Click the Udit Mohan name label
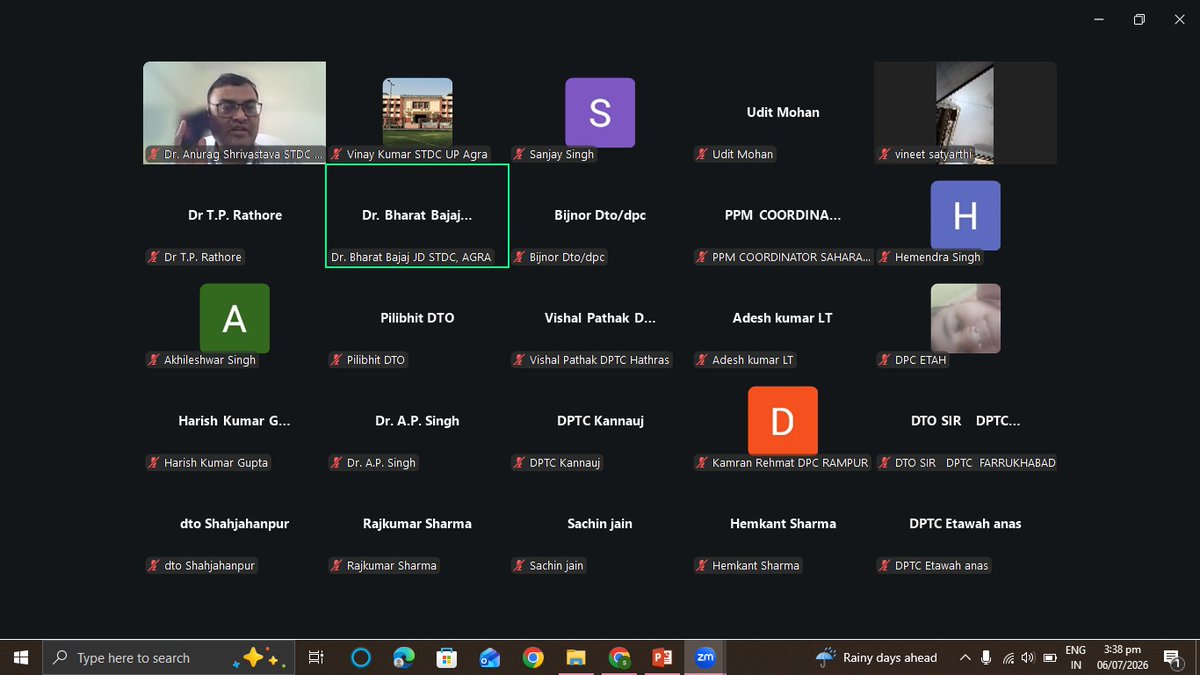Viewport: 1200px width, 675px height. 742,154
